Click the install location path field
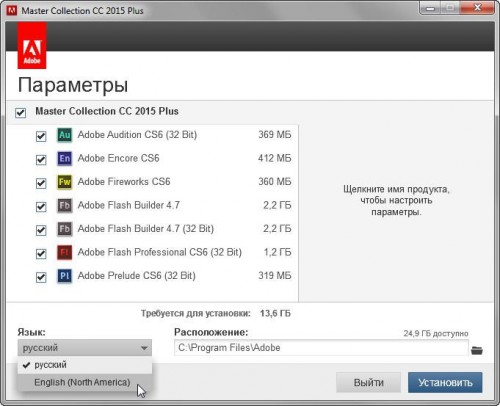The height and width of the screenshot is (406, 500). [x=321, y=348]
